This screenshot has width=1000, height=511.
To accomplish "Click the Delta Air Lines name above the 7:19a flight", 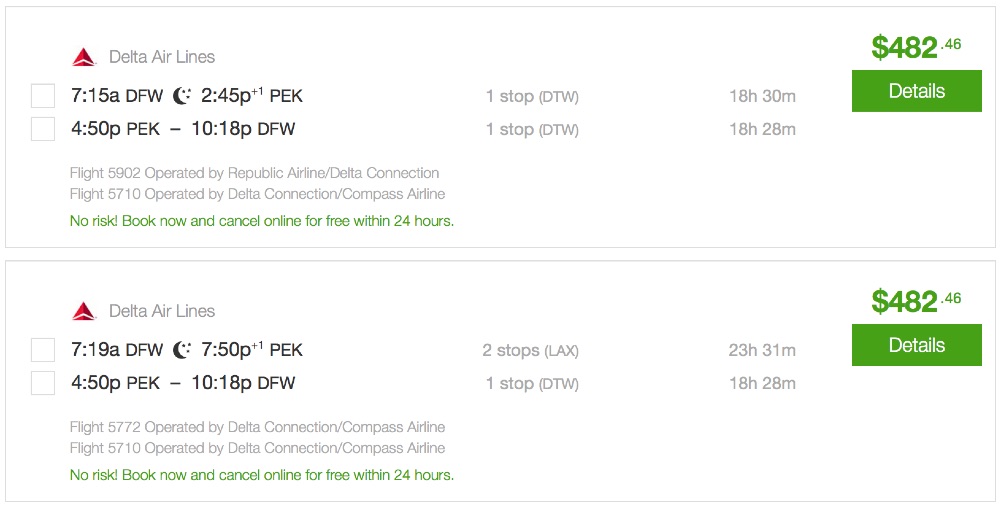I will click(x=162, y=311).
